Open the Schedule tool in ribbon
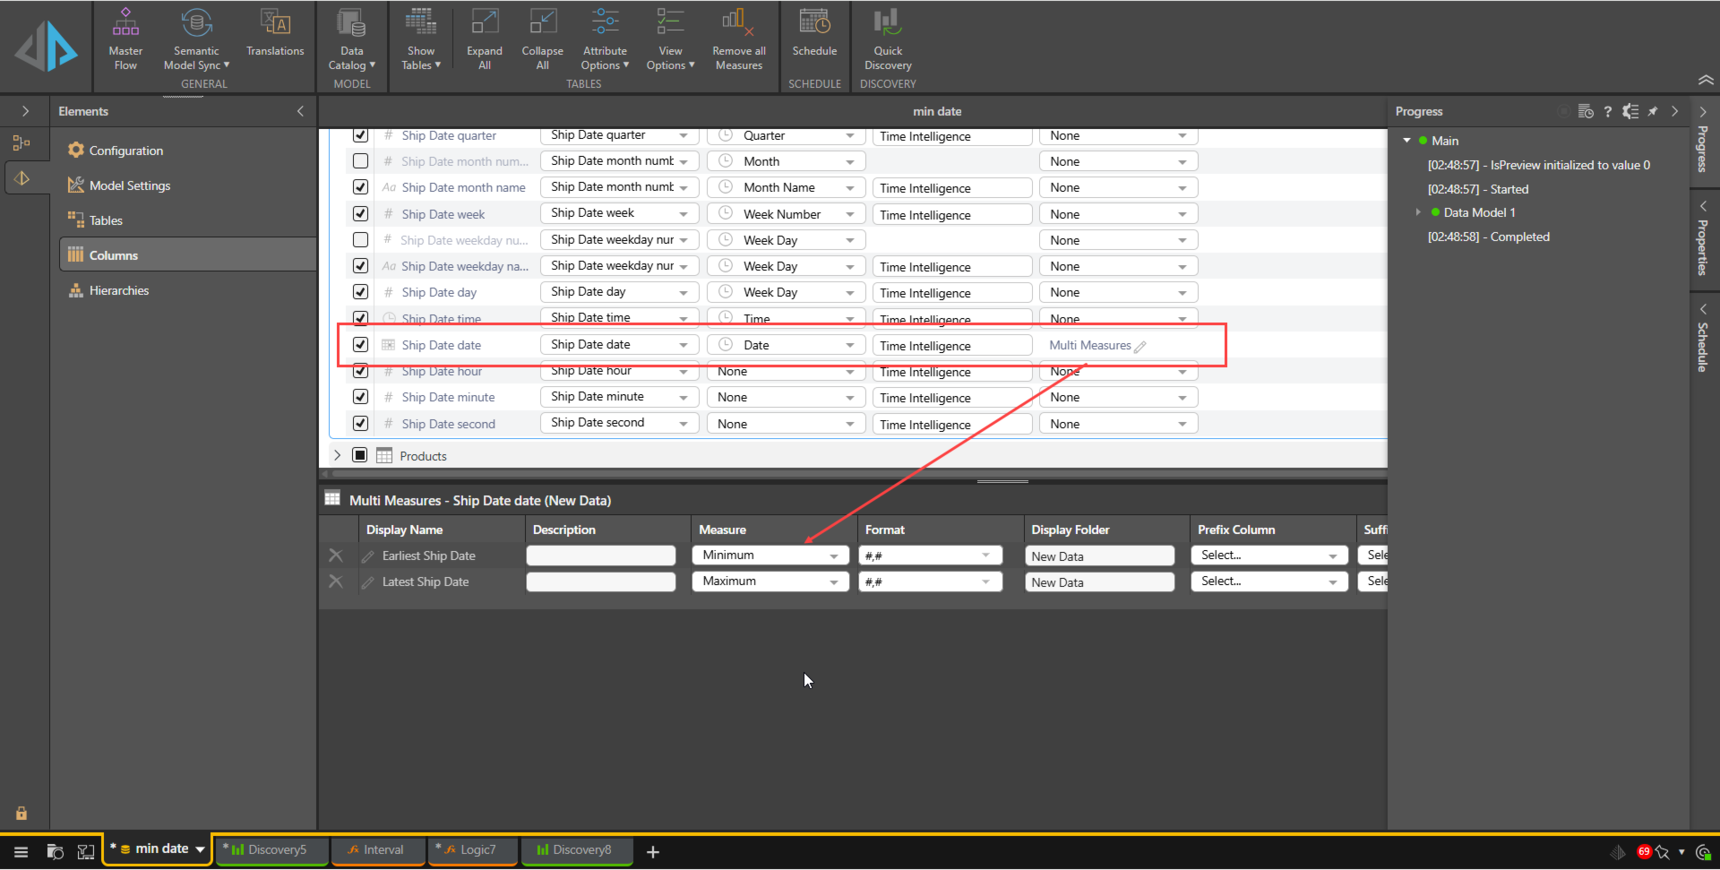The width and height of the screenshot is (1720, 870). pos(814,33)
